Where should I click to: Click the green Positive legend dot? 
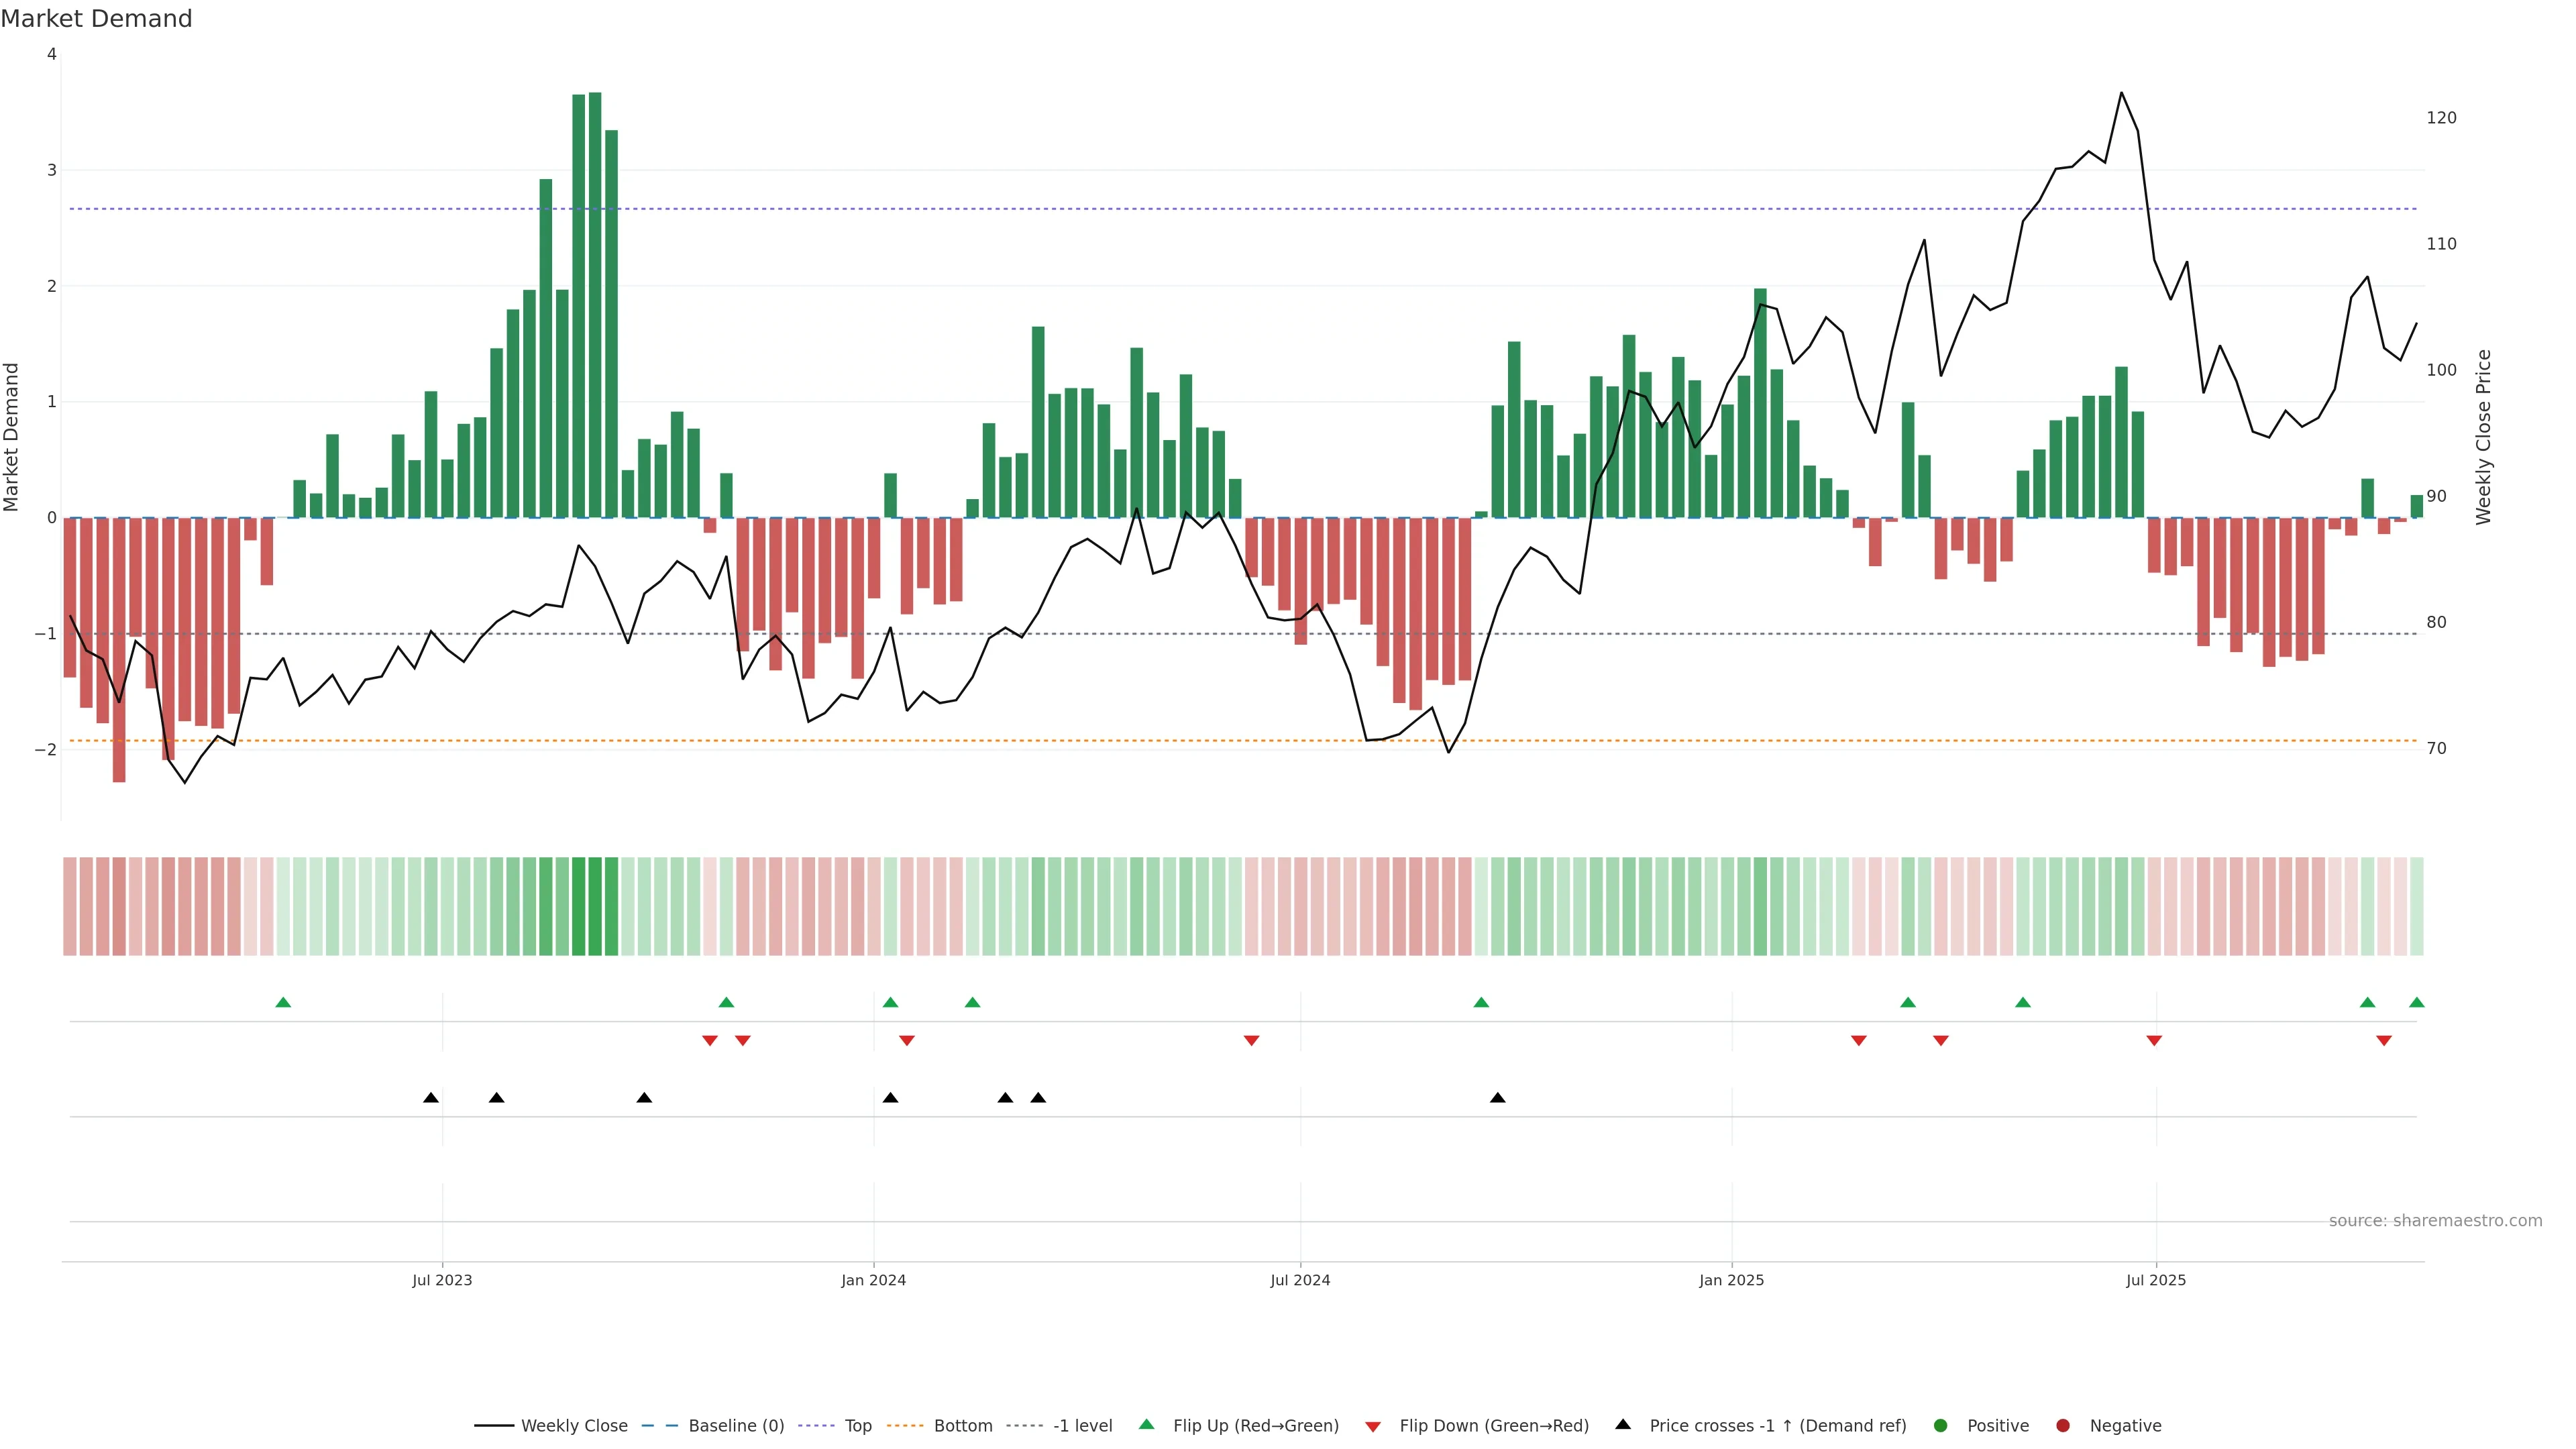pyautogui.click(x=1941, y=1425)
